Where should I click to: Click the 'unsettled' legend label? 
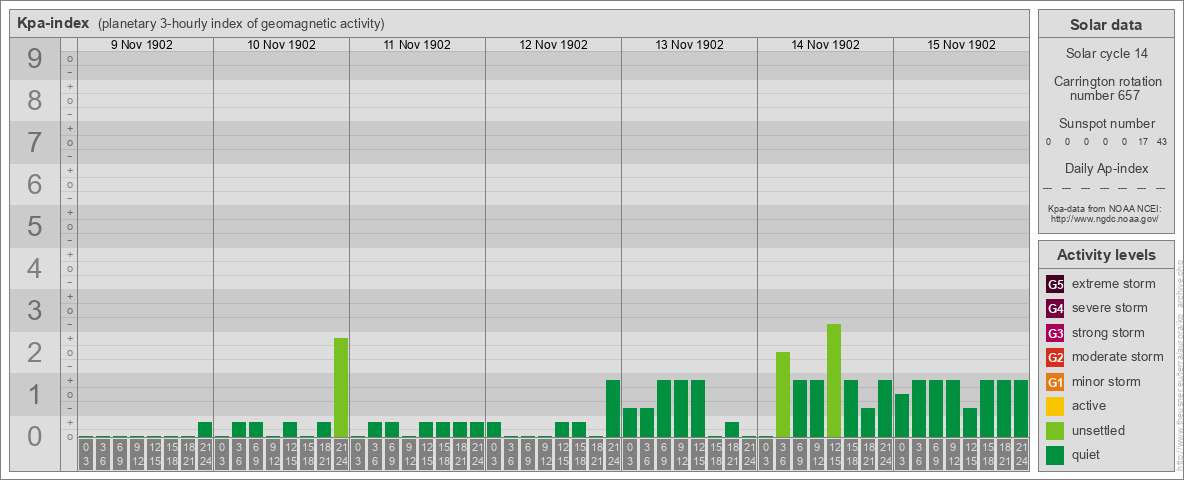click(1099, 430)
